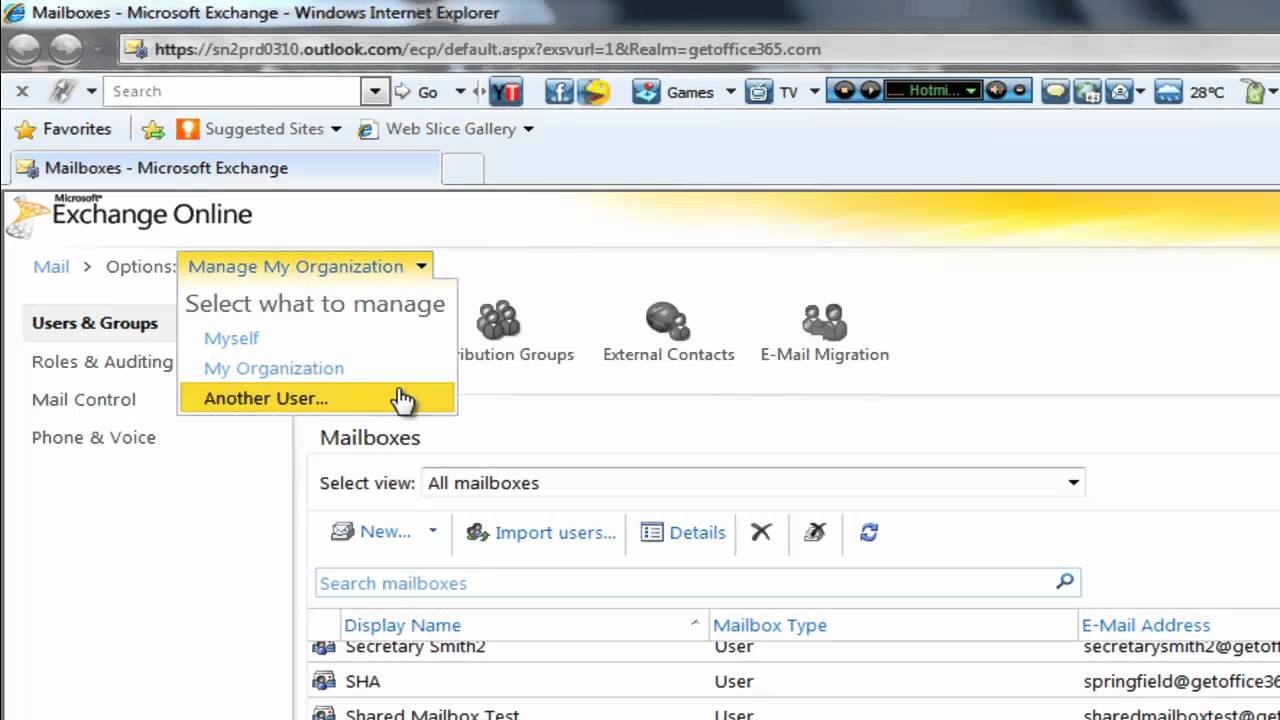Click the New... mailbox button
1280x720 pixels.
click(x=372, y=531)
